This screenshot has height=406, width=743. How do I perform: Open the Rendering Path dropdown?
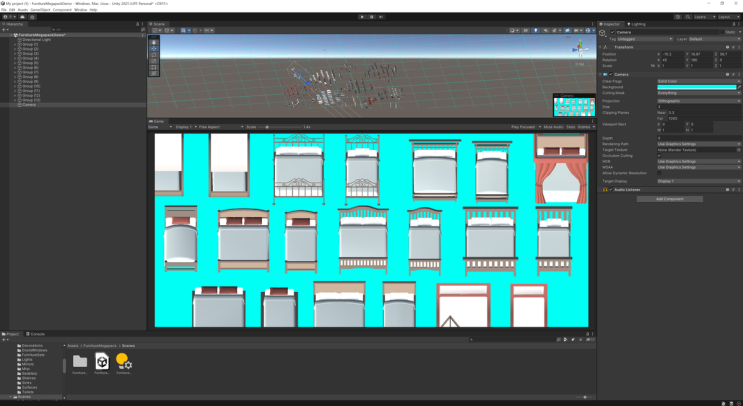[x=699, y=144]
